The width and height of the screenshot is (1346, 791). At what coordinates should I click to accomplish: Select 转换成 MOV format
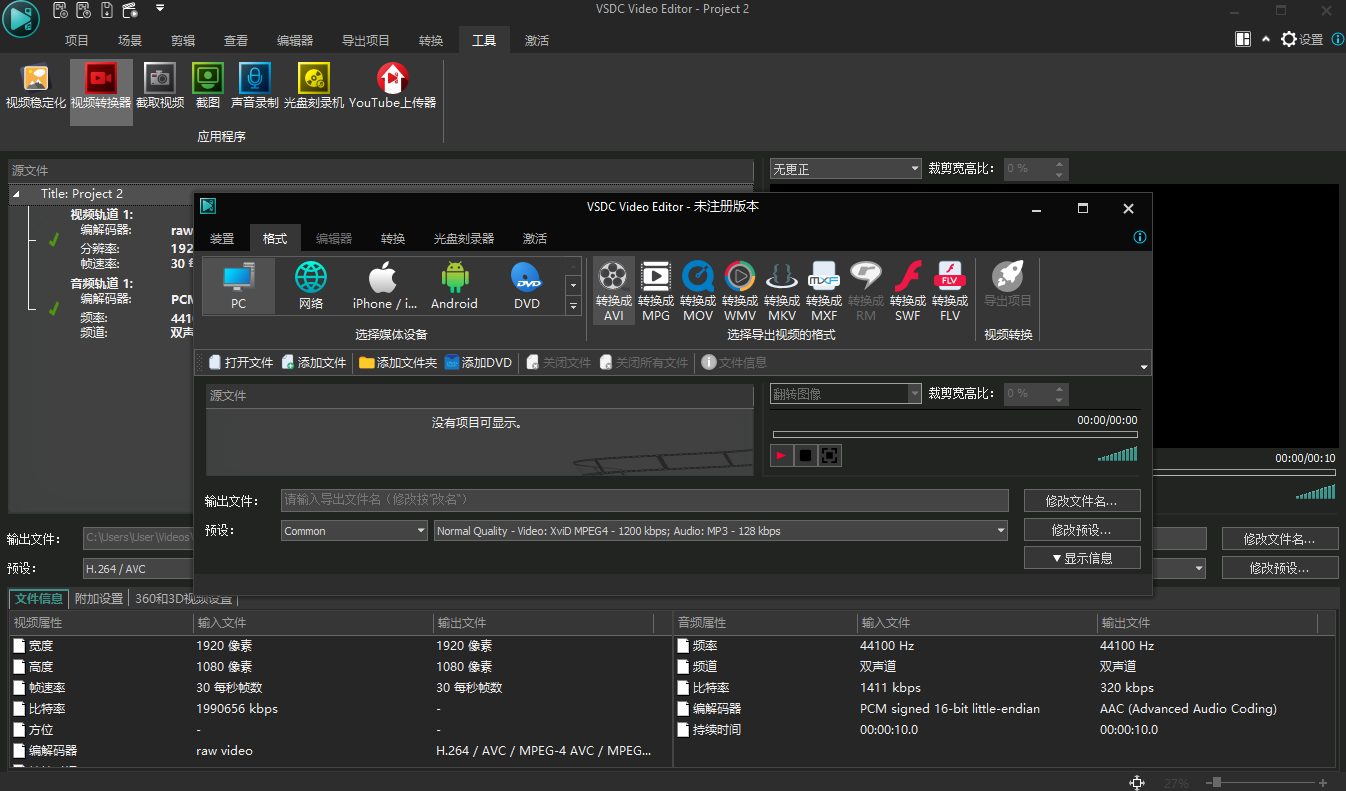pyautogui.click(x=698, y=291)
